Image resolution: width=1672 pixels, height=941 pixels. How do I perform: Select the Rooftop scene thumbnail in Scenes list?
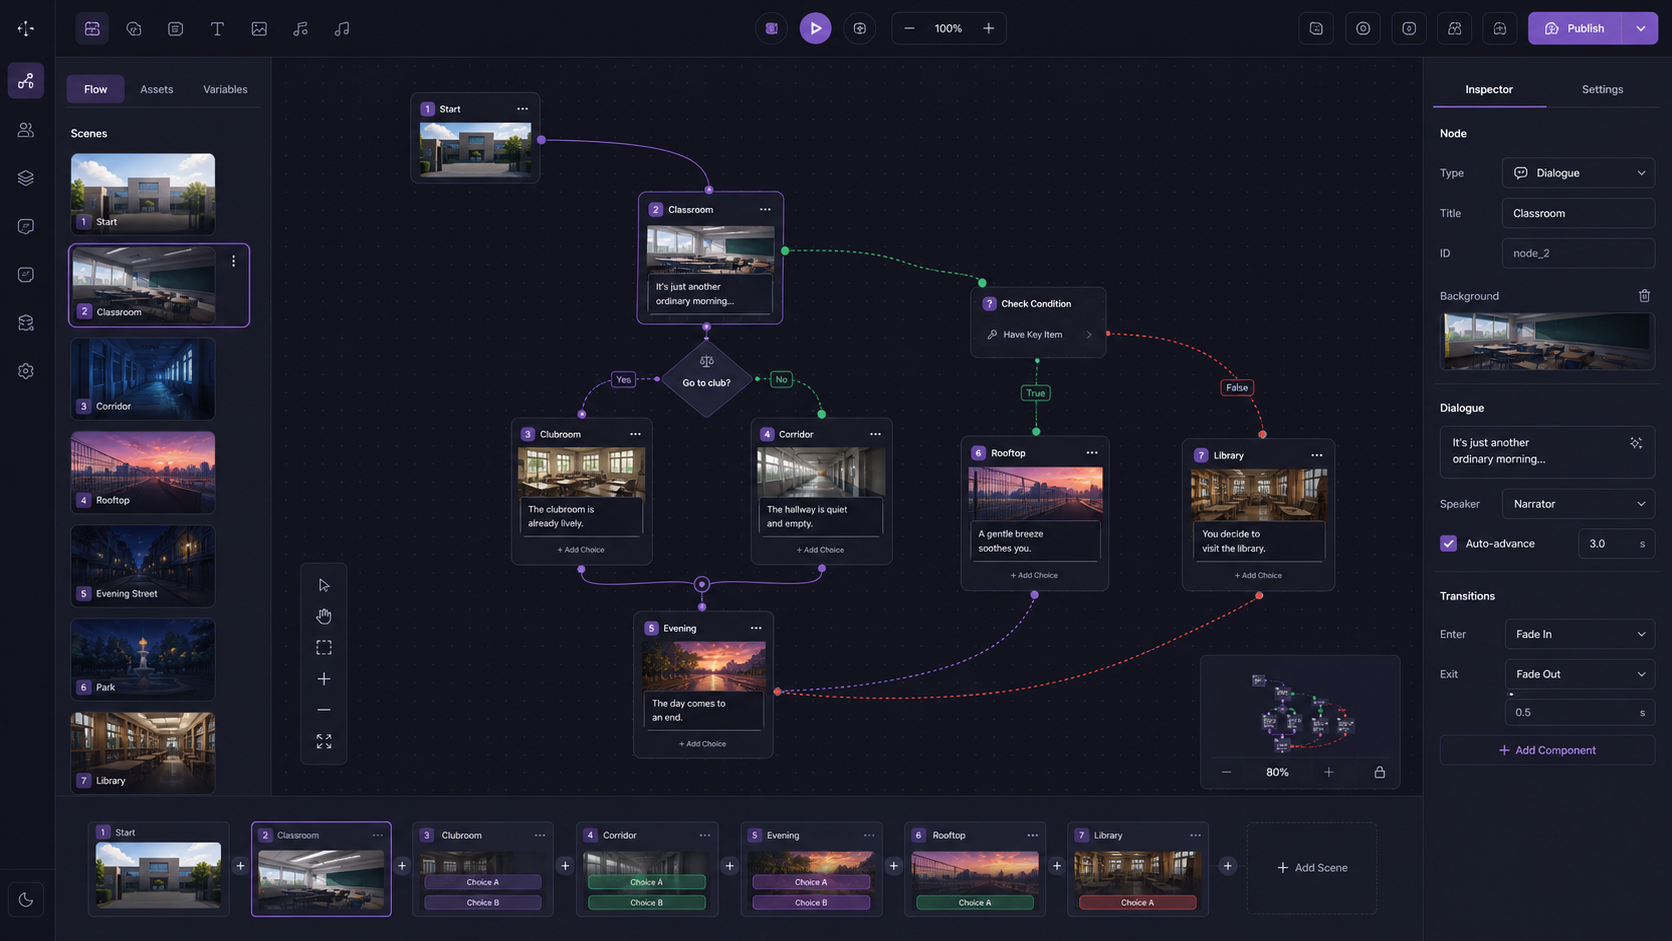143,472
